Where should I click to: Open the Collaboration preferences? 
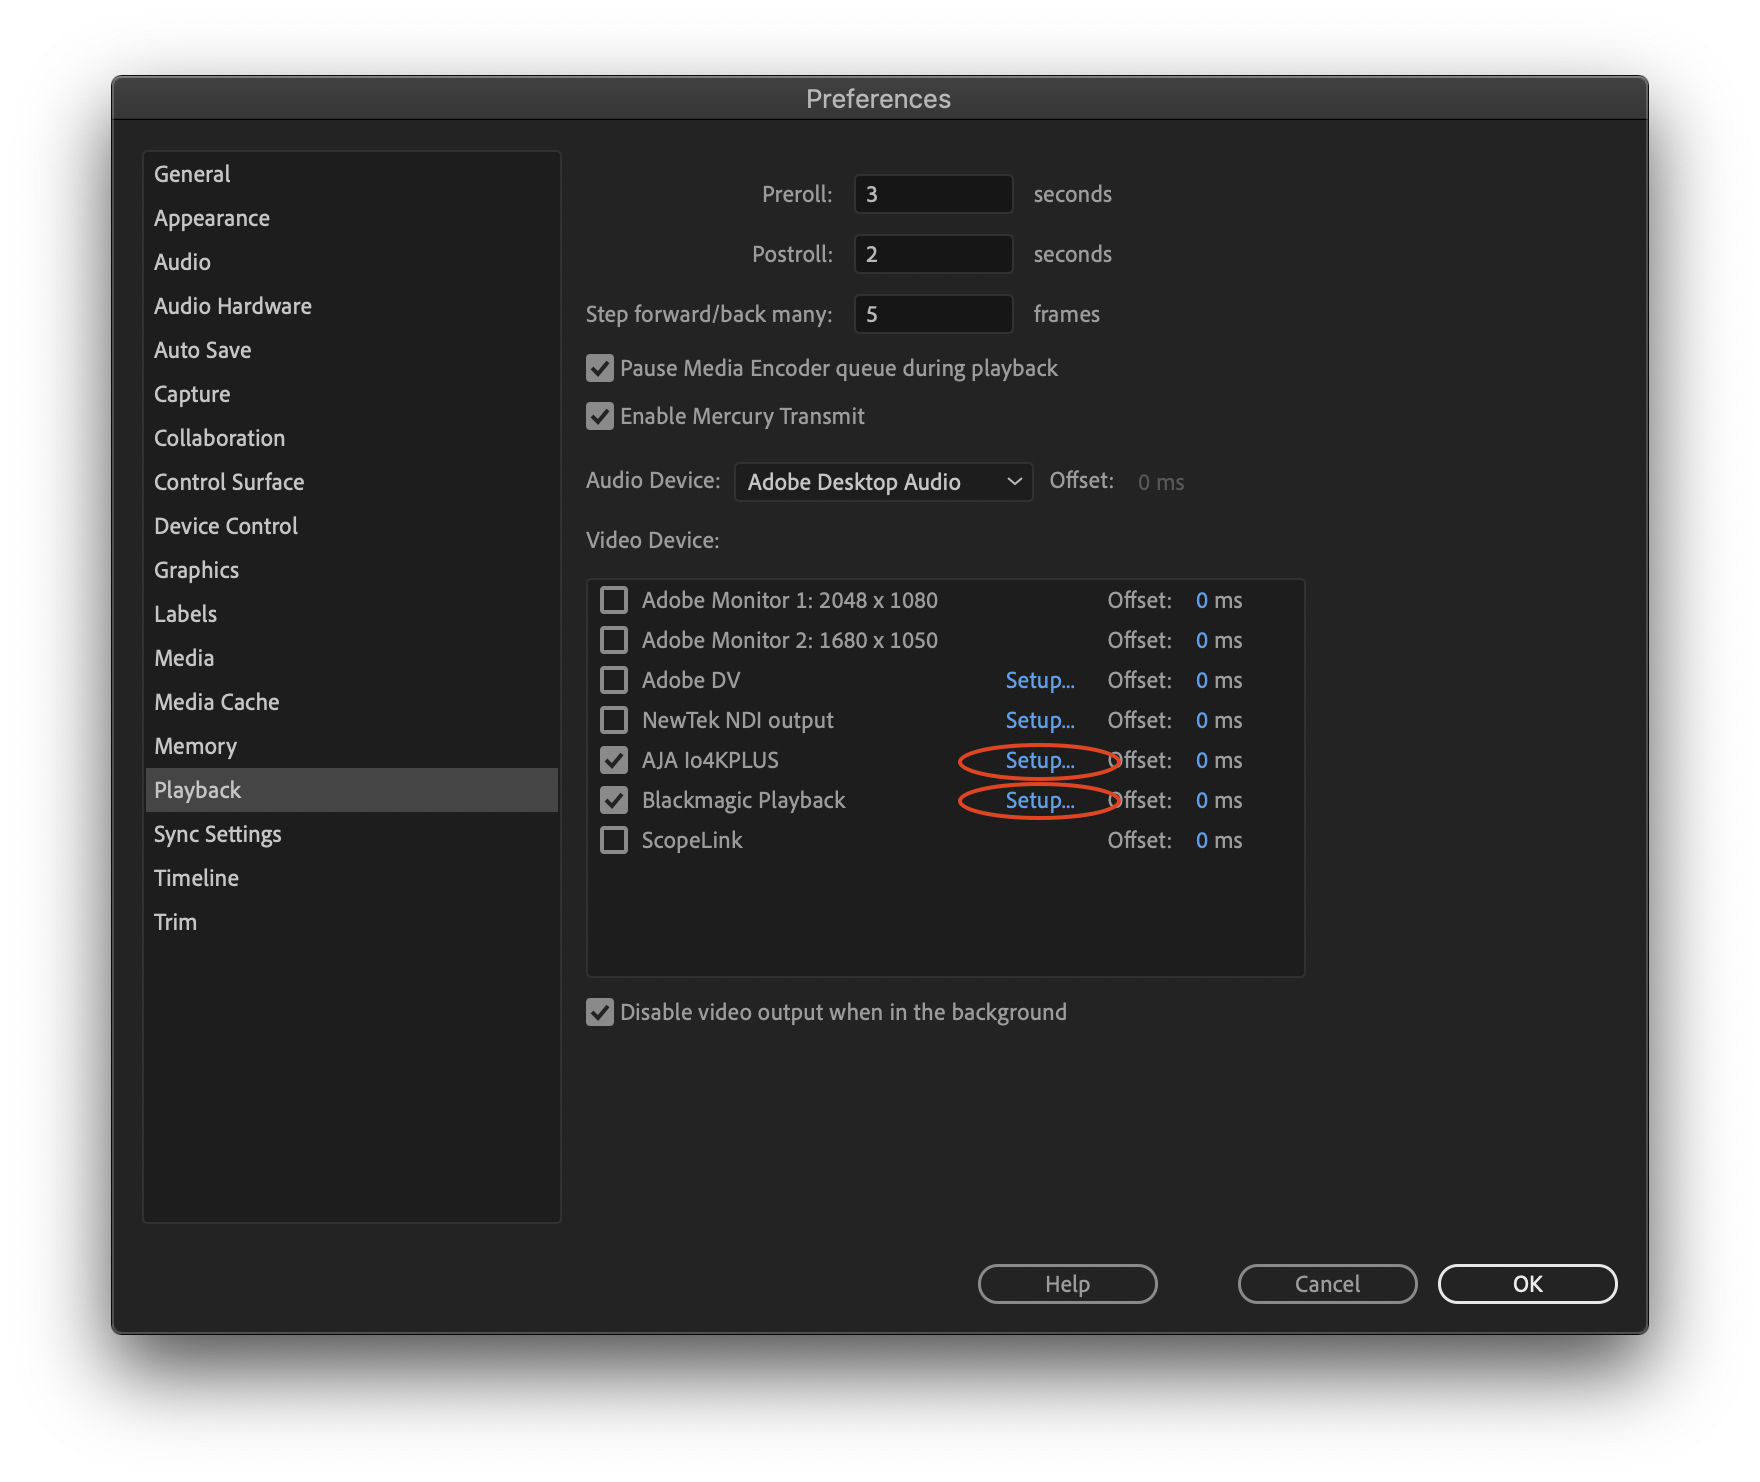(x=219, y=437)
